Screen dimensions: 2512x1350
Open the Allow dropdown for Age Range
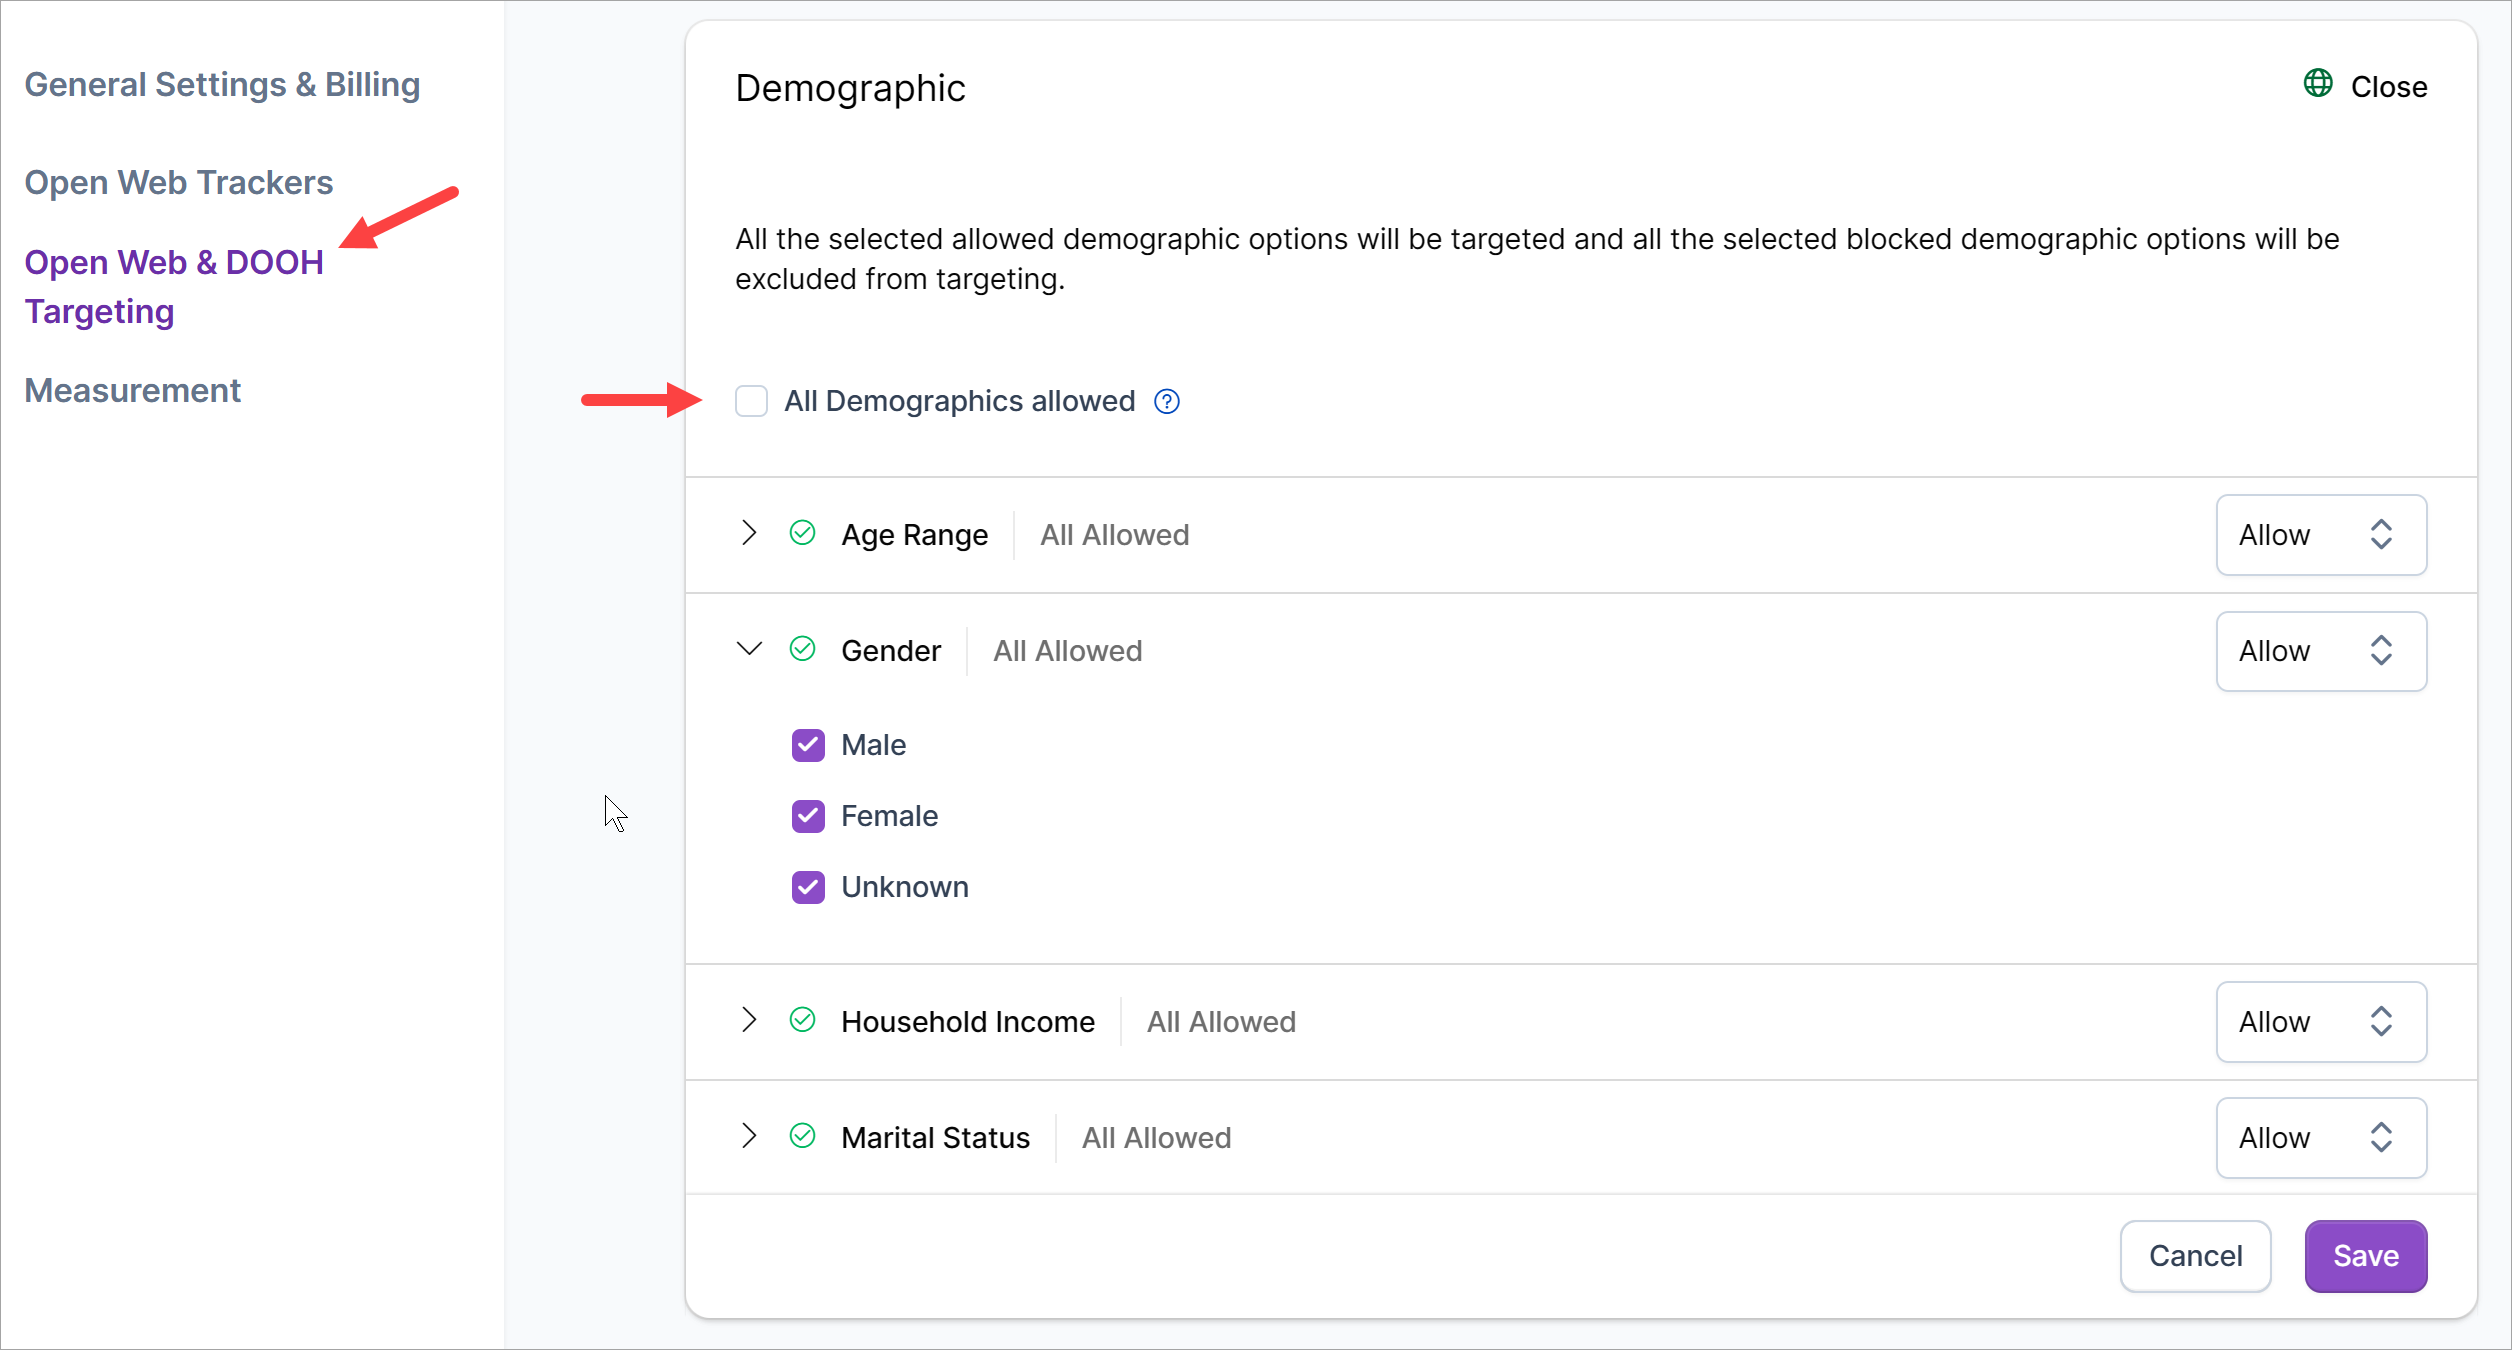(x=2320, y=535)
